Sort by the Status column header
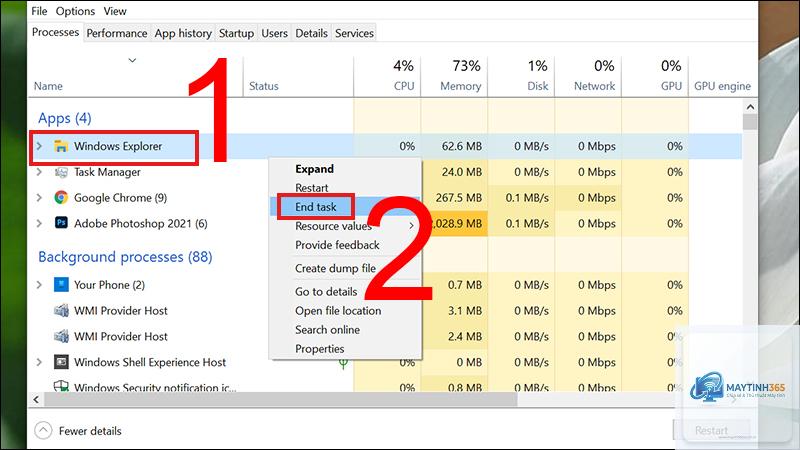The height and width of the screenshot is (450, 800). pos(264,86)
